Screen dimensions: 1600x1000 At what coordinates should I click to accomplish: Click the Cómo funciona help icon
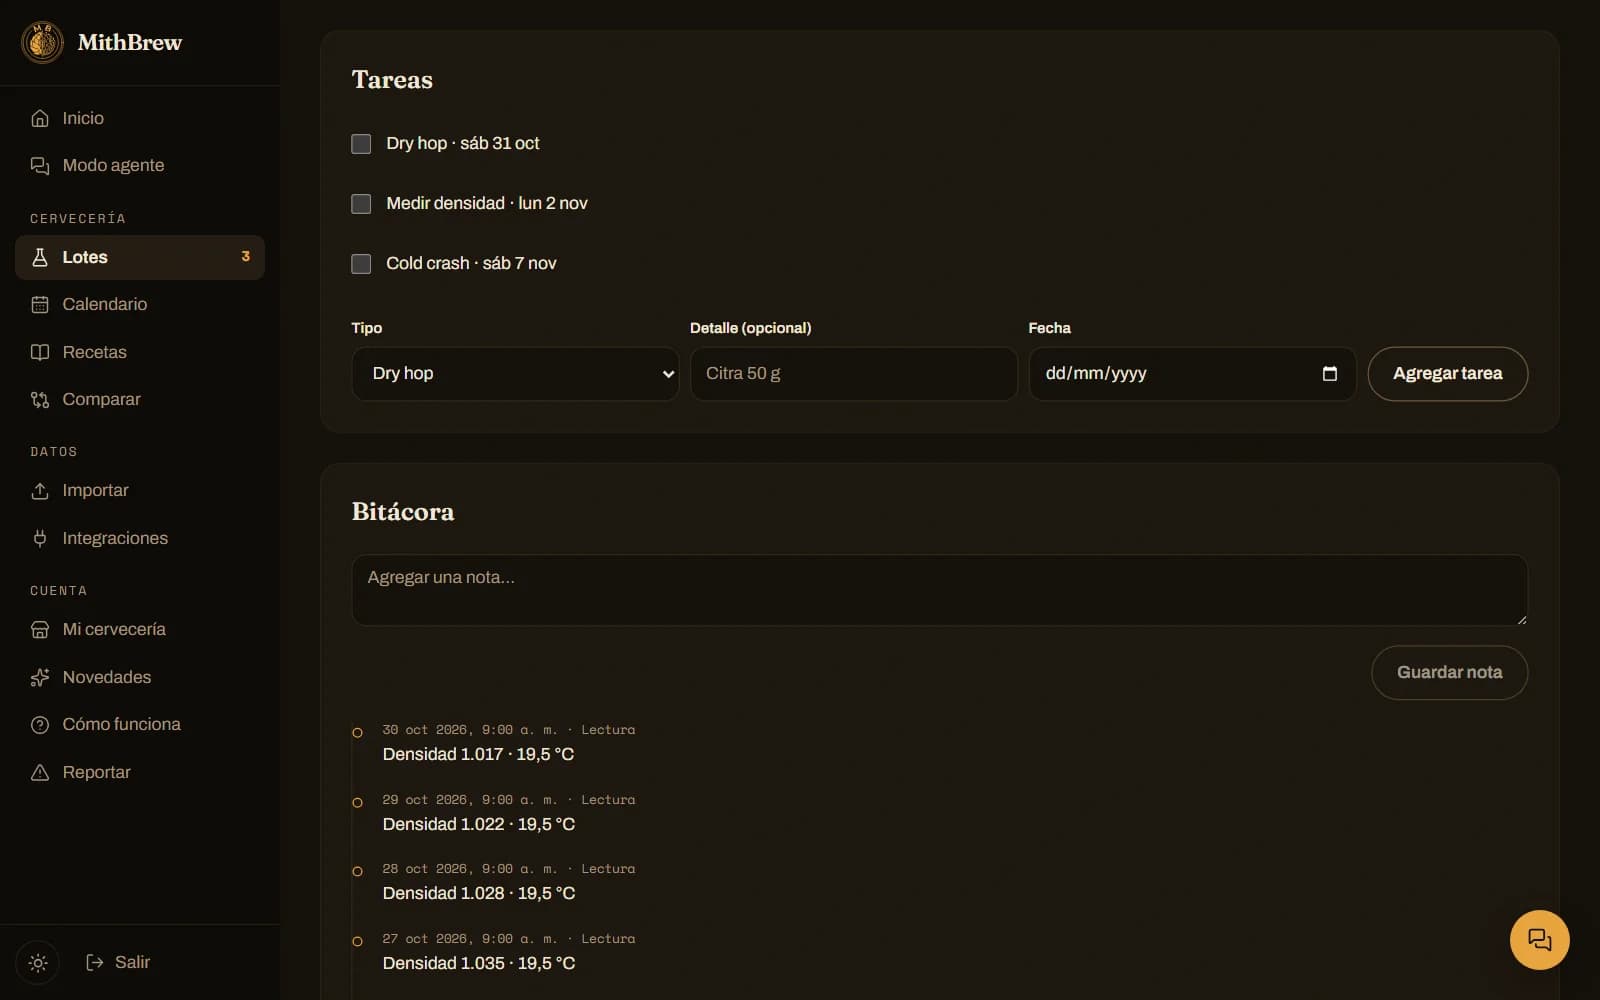click(40, 724)
